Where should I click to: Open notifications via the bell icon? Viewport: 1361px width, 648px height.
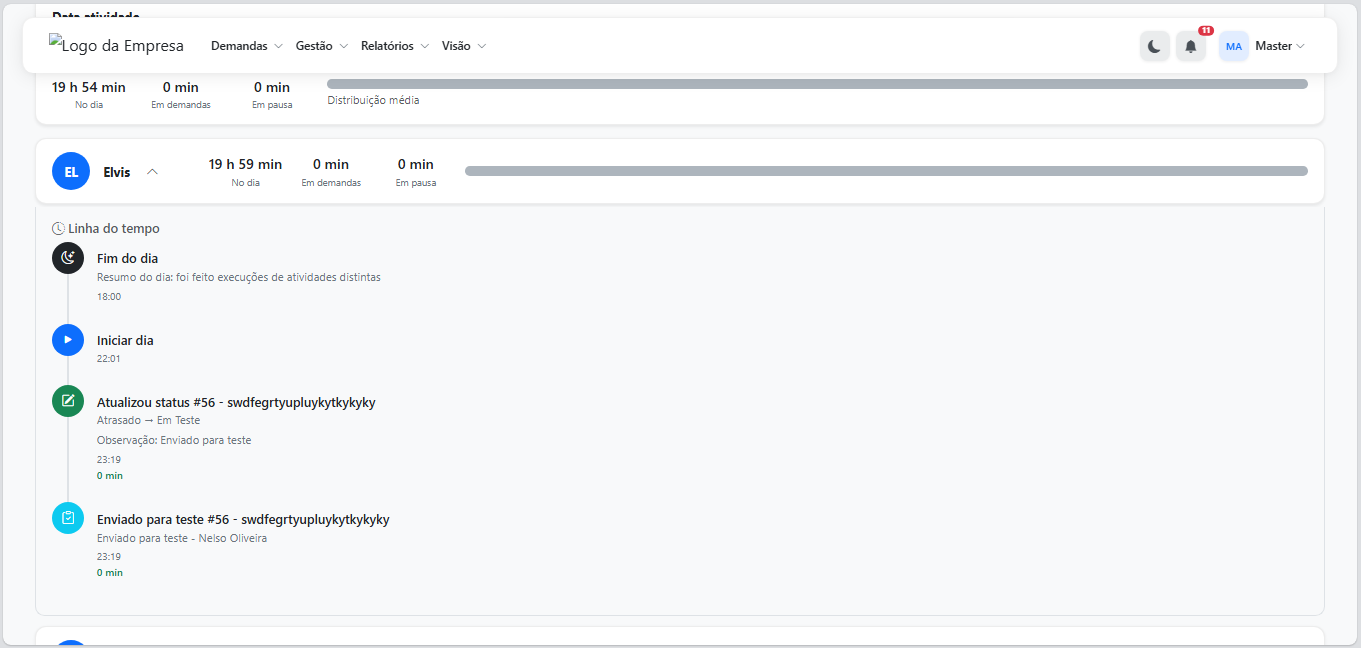tap(1190, 46)
